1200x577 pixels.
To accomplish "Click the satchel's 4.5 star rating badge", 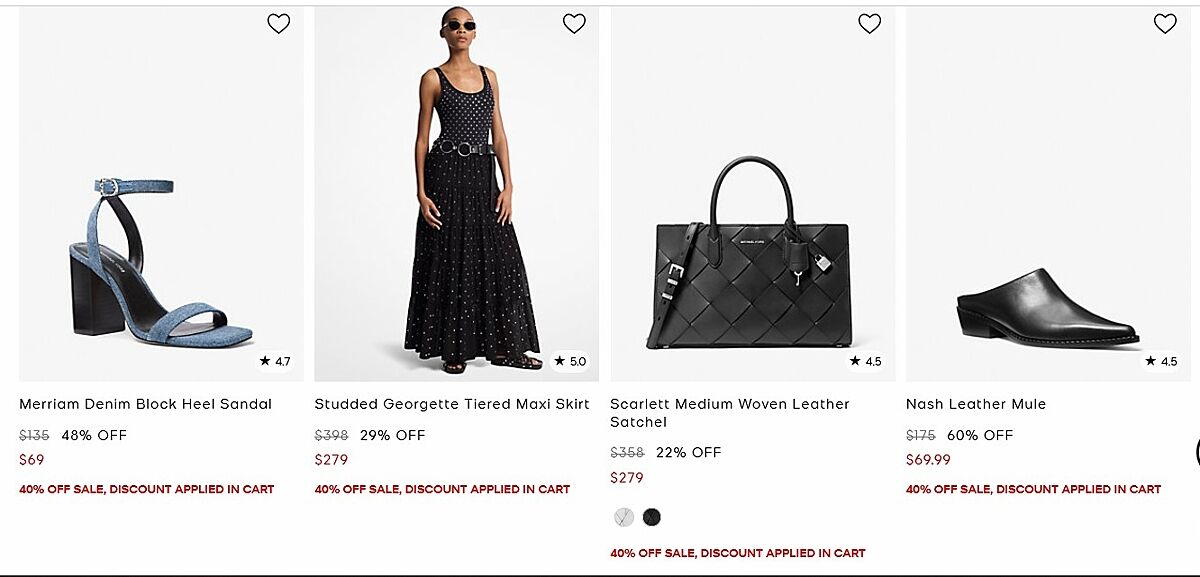I will (x=866, y=361).
